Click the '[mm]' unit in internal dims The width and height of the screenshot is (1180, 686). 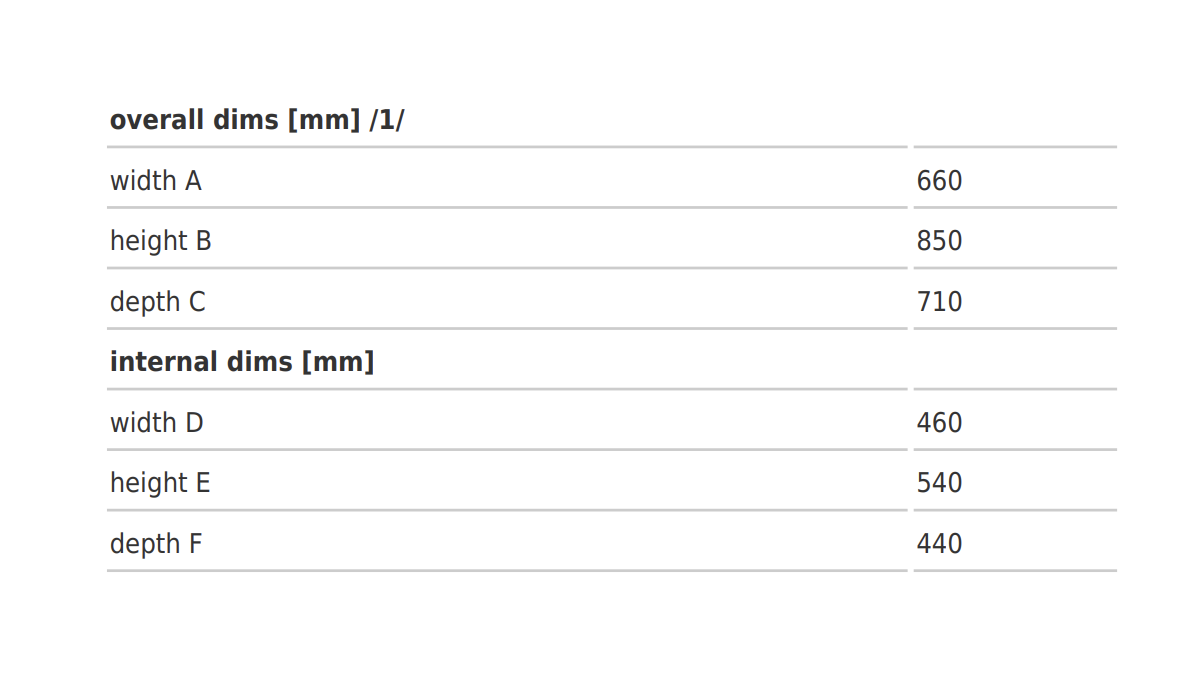(338, 363)
